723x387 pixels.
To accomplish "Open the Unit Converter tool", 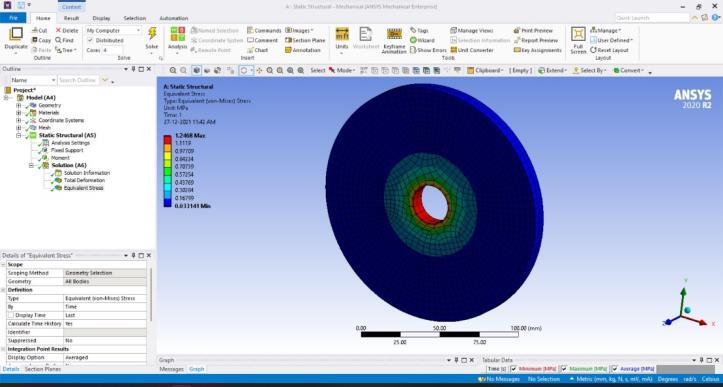I will [x=472, y=50].
